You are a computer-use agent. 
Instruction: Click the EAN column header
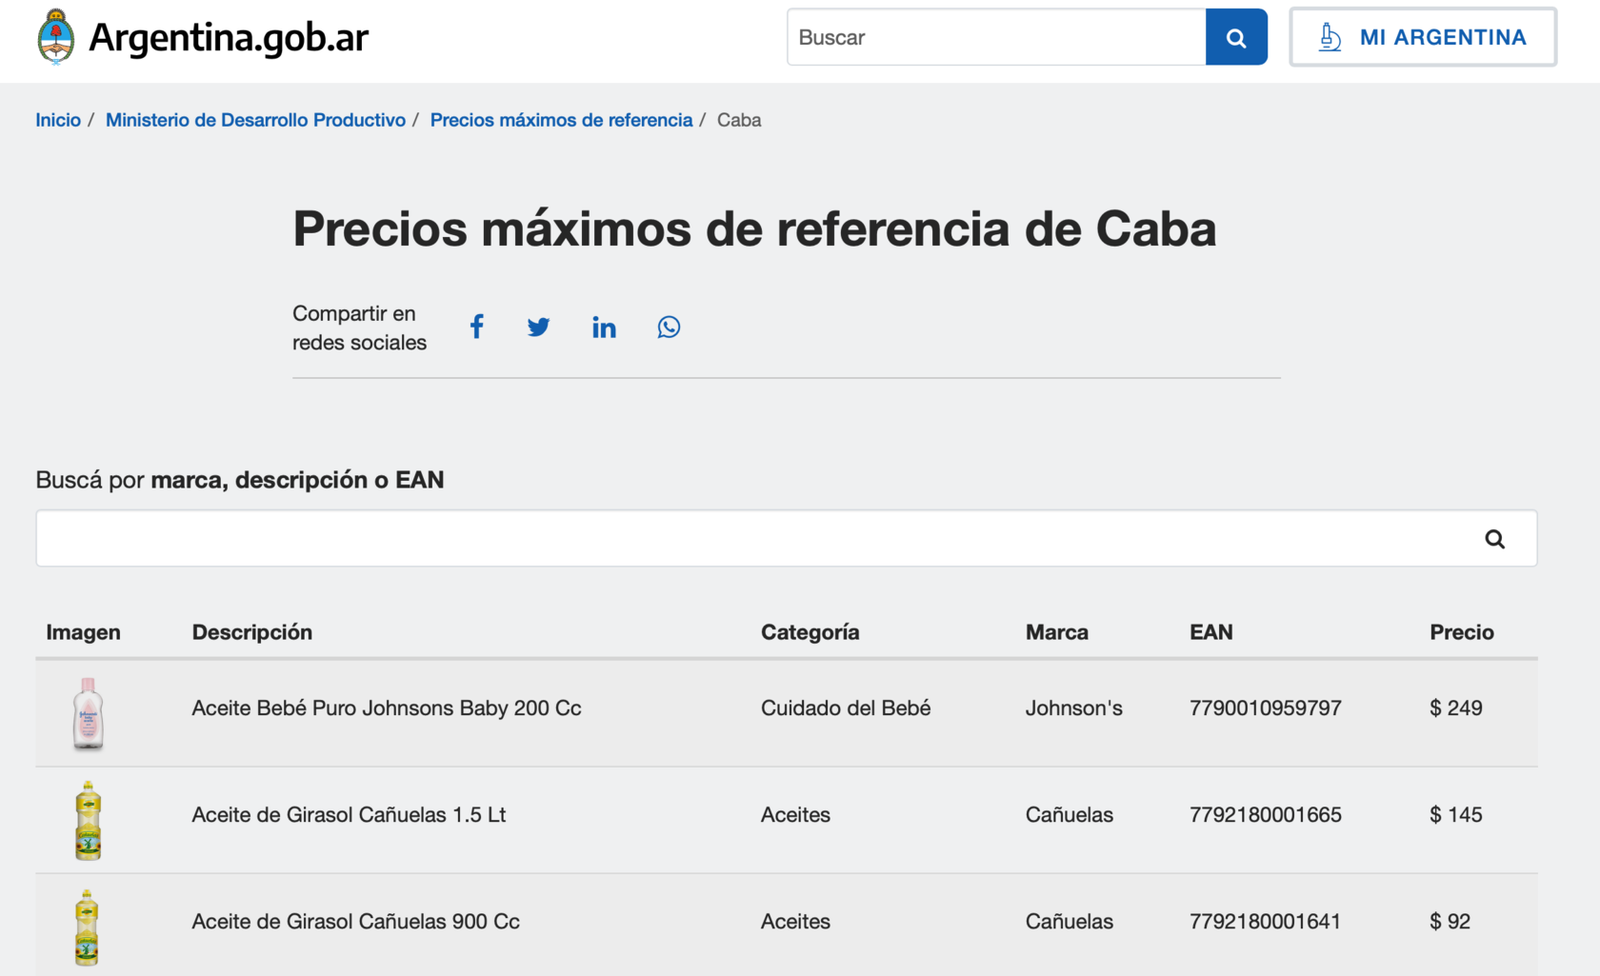(x=1211, y=632)
